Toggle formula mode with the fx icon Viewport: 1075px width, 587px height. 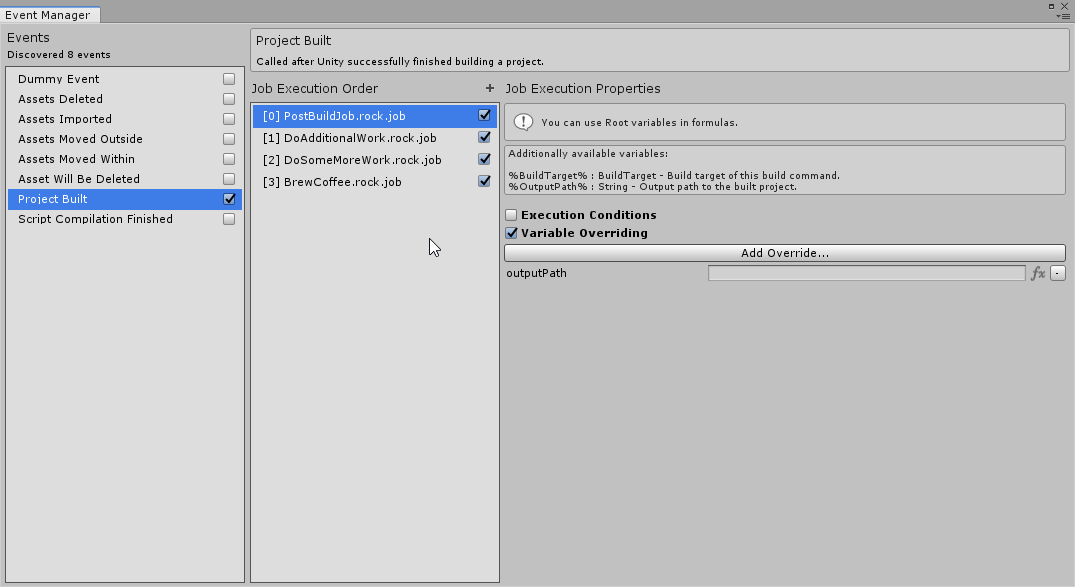tap(1038, 273)
